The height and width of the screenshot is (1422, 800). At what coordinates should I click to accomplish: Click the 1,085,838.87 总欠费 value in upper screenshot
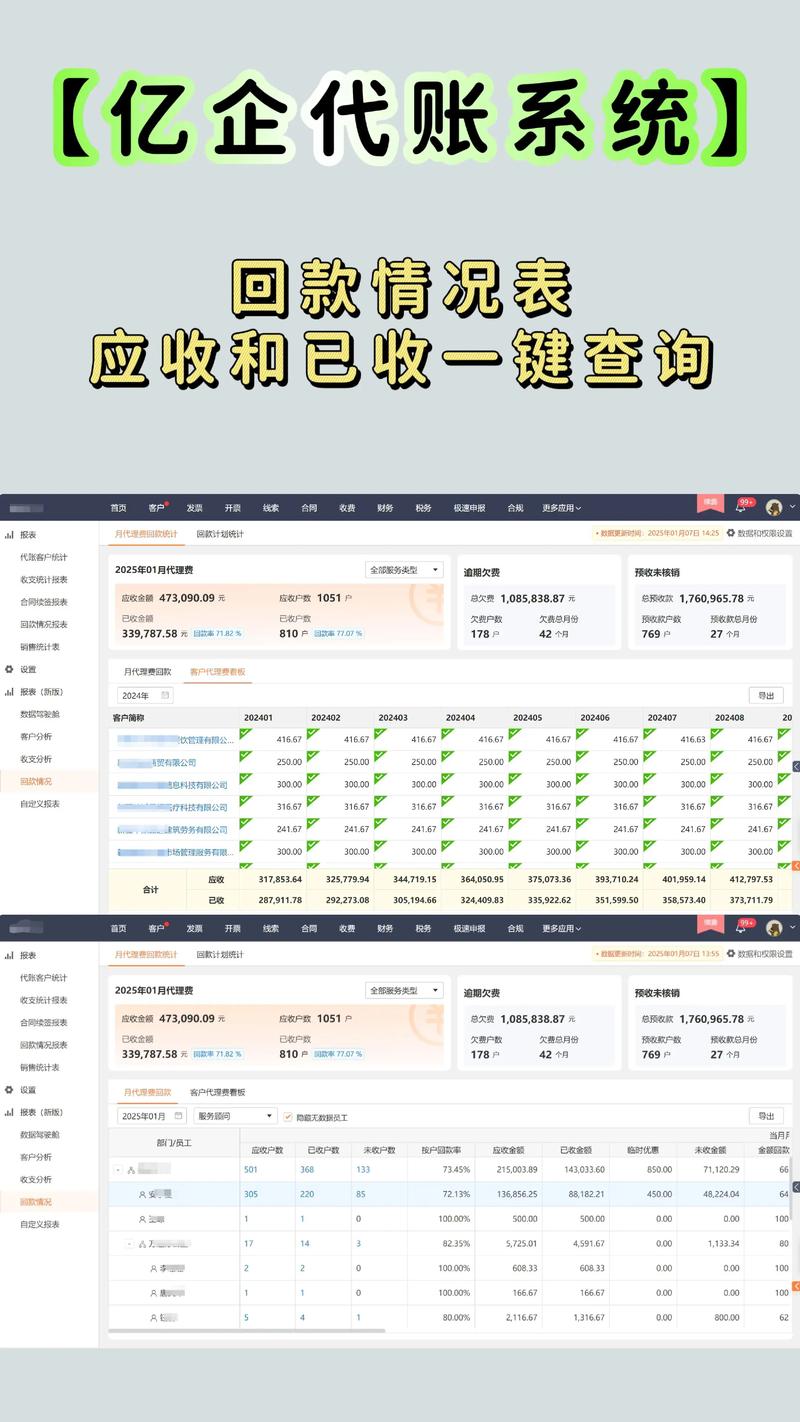[532, 598]
